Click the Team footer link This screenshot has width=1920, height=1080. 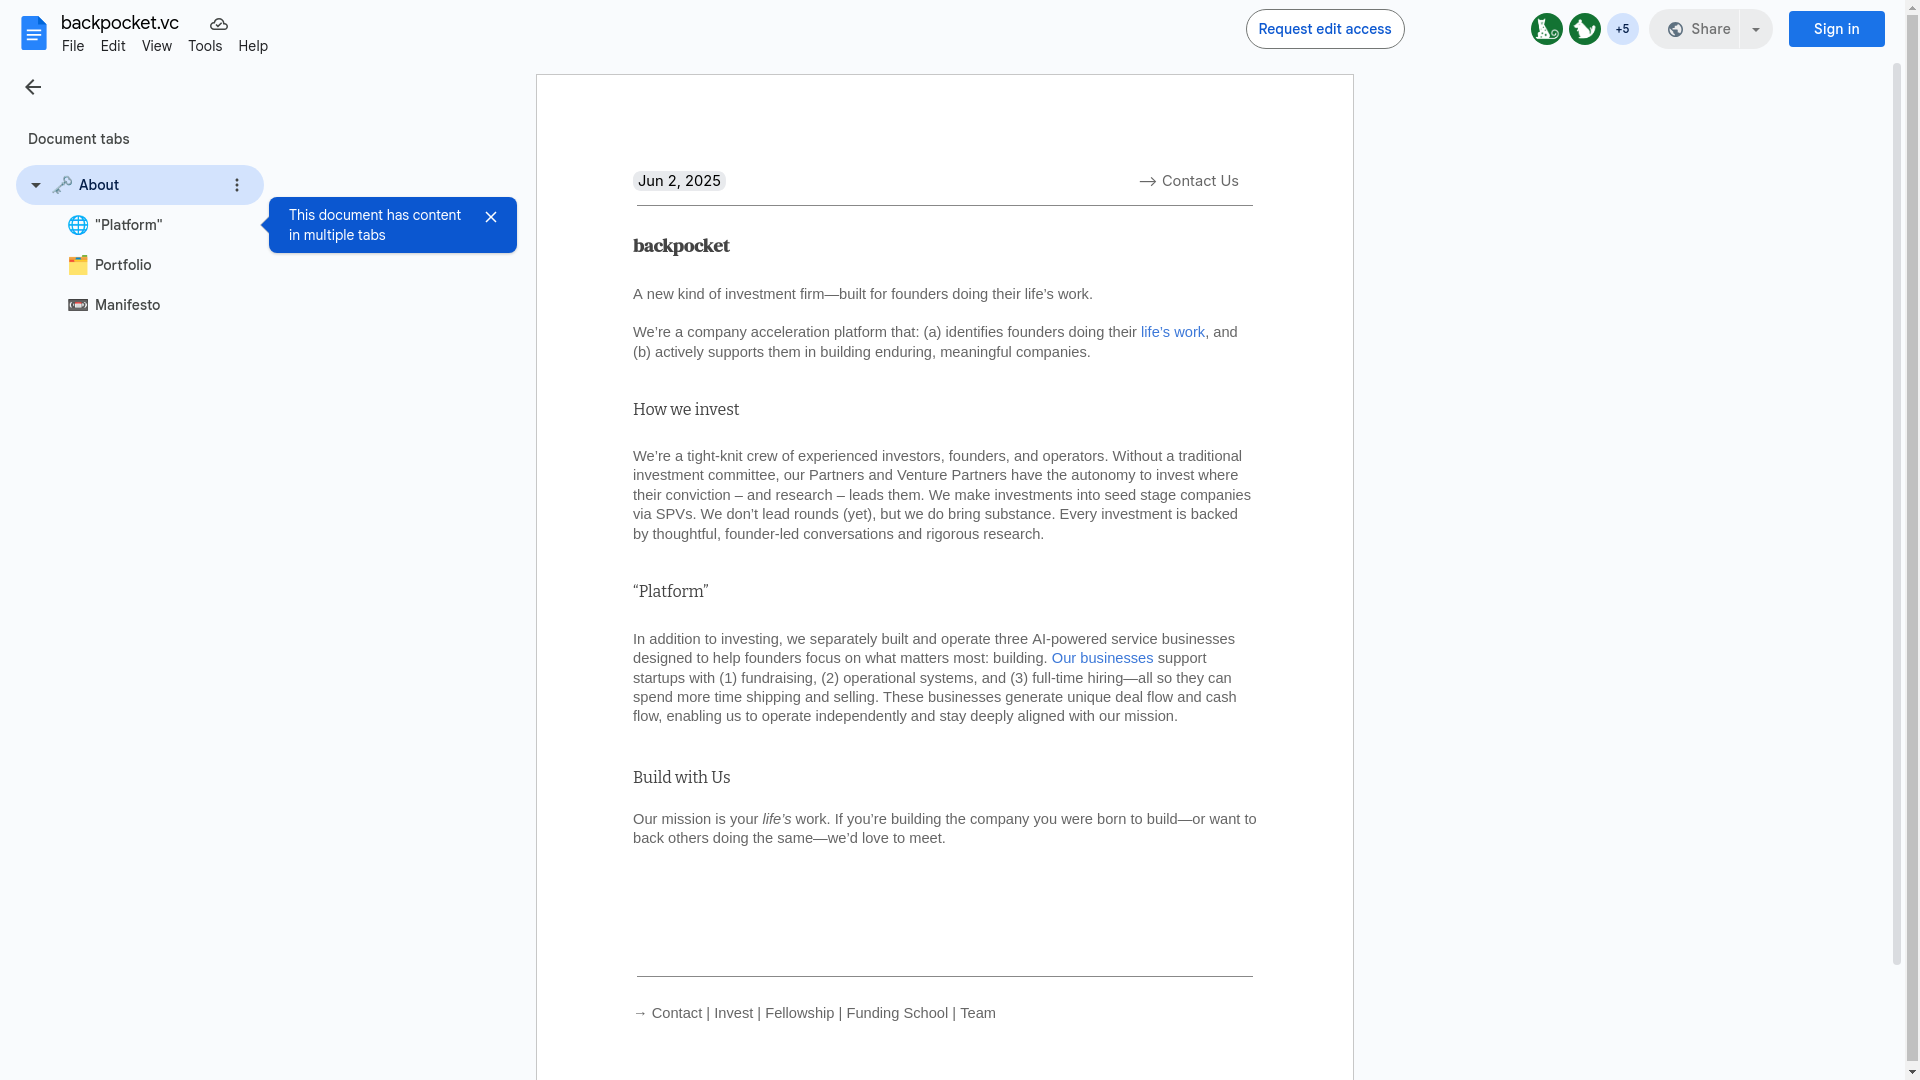978,1013
